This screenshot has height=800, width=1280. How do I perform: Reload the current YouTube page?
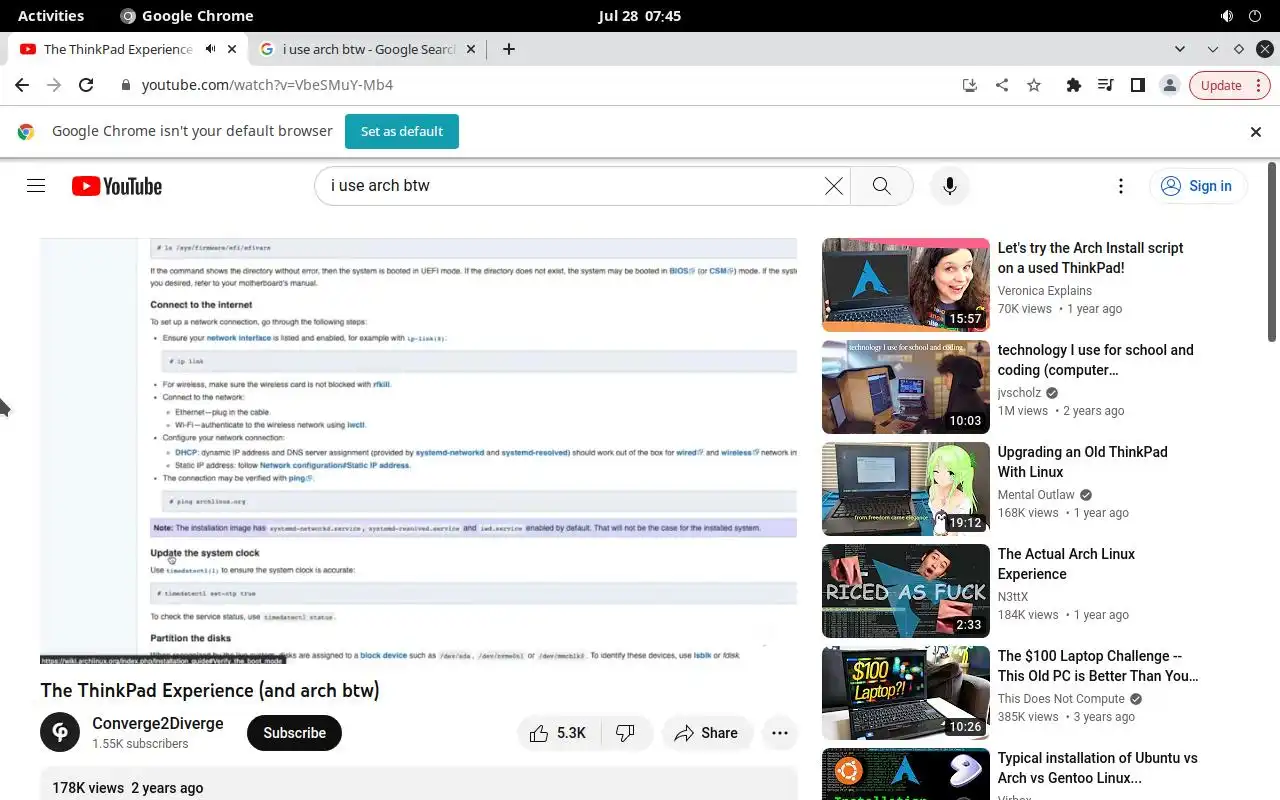[86, 85]
